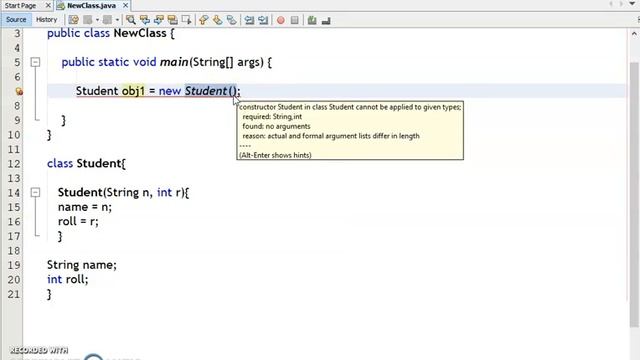Close the Start Page tab
The height and width of the screenshot is (360, 640).
48,6
